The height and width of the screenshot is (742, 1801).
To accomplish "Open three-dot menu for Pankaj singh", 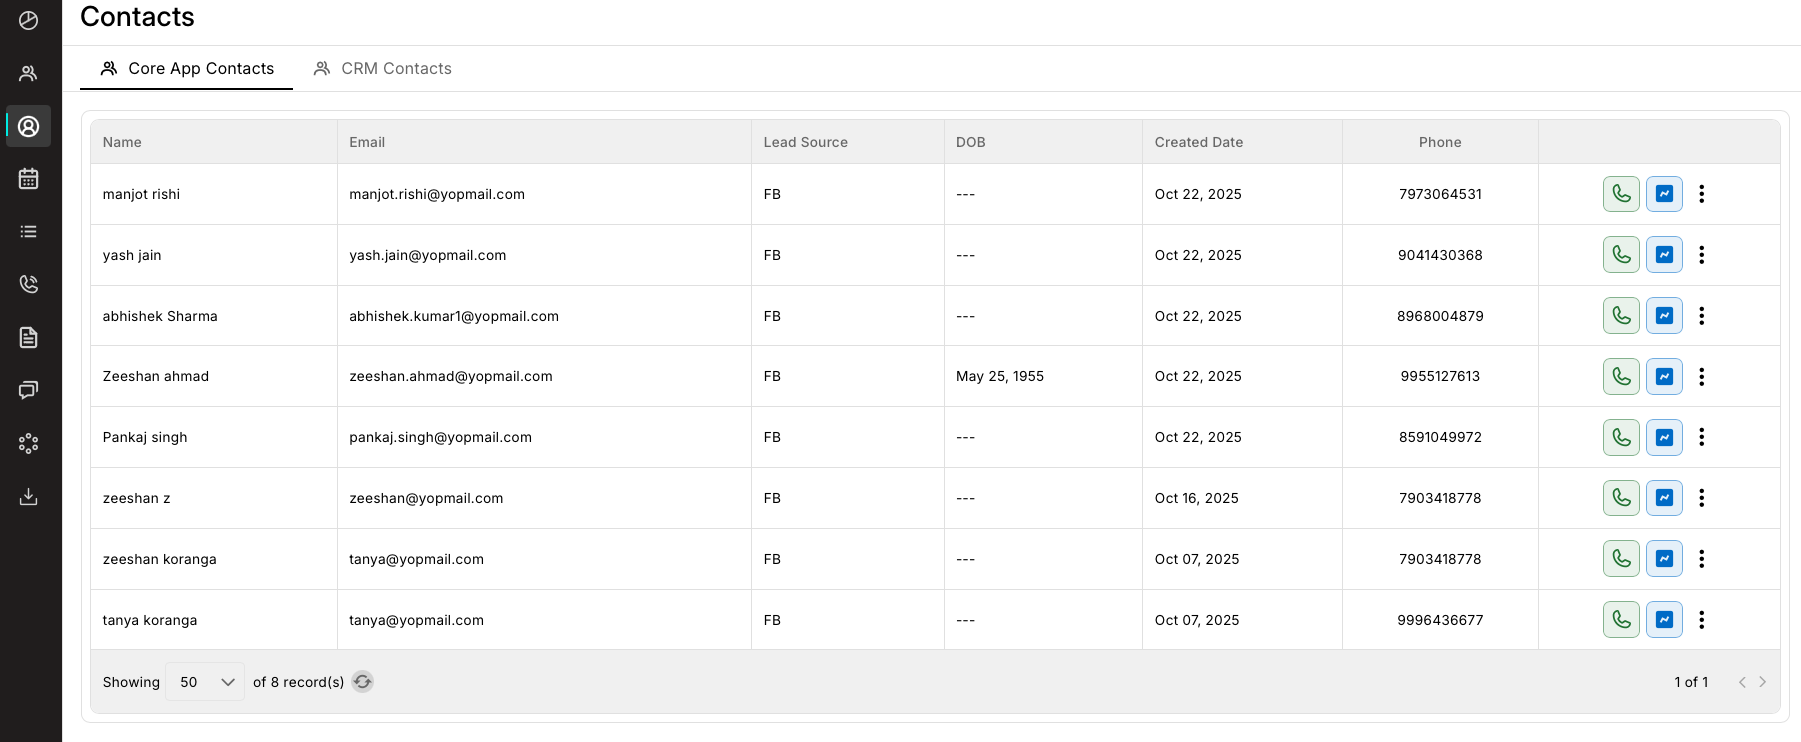I will 1701,437.
